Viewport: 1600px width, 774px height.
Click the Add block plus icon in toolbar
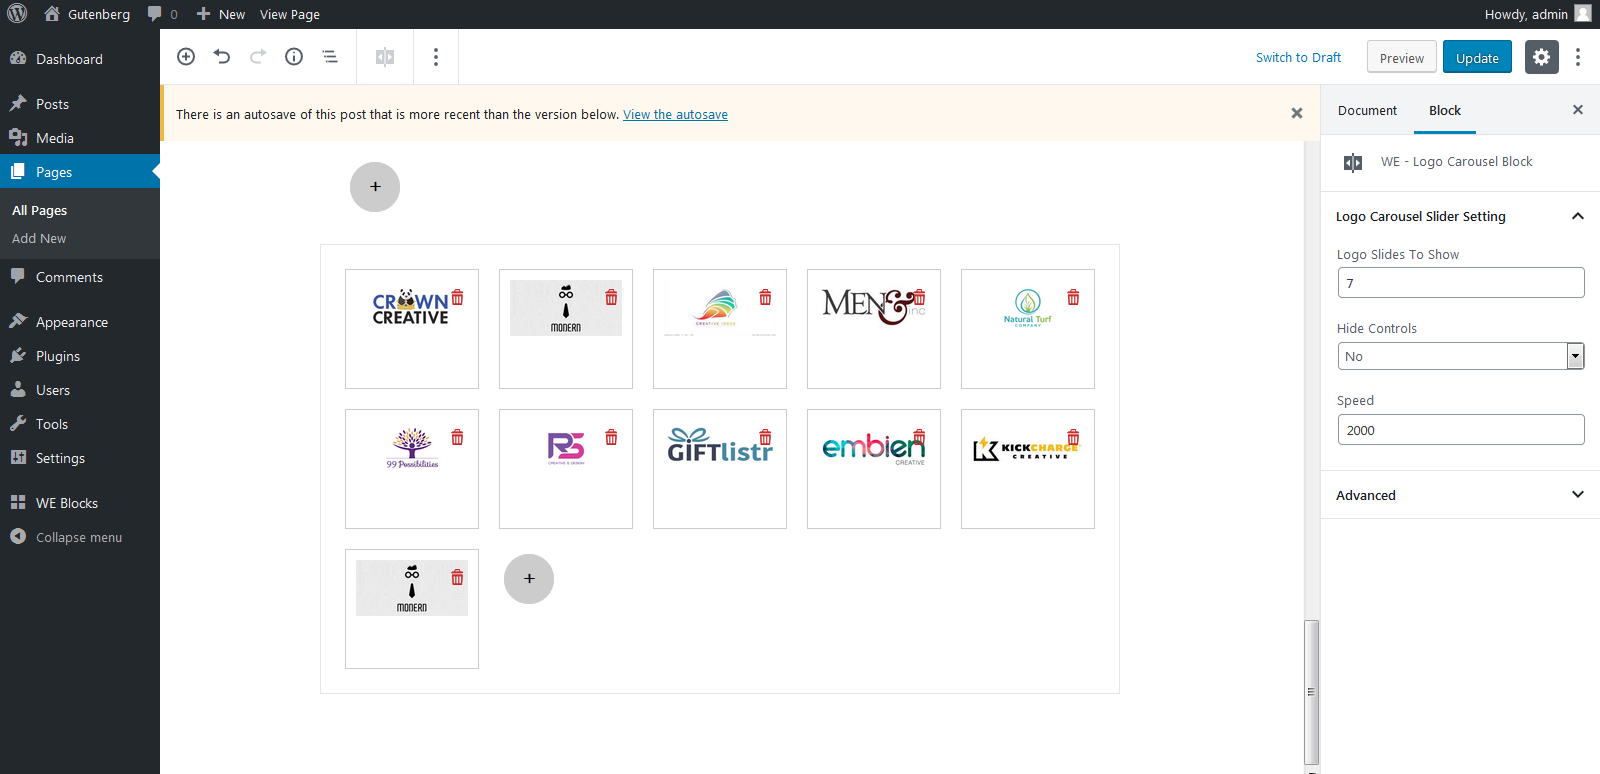coord(186,57)
